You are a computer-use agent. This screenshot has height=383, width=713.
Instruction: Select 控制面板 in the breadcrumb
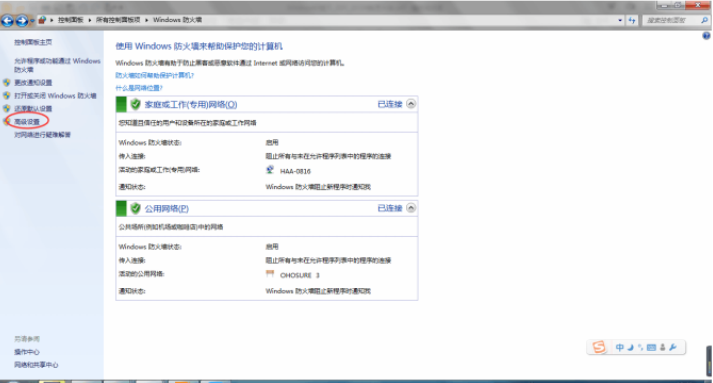(71, 20)
